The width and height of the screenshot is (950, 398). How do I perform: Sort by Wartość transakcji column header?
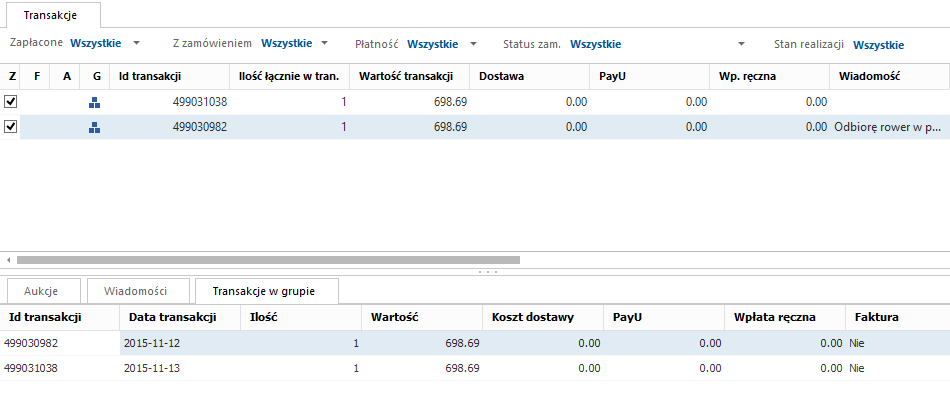pos(410,76)
